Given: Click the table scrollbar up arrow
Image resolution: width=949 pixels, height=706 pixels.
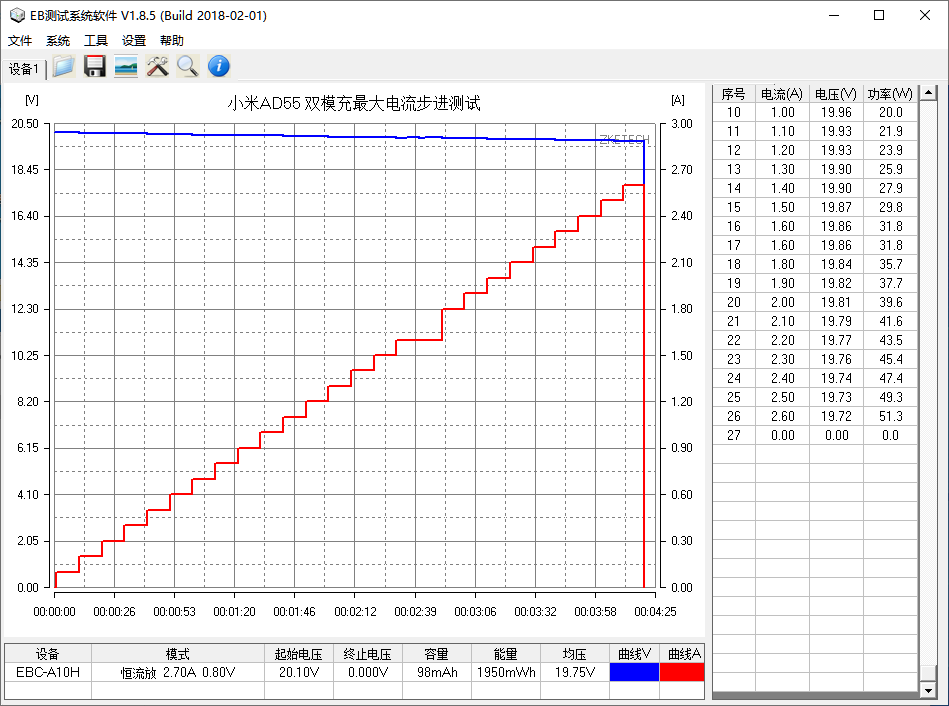Looking at the screenshot, I should 928,93.
